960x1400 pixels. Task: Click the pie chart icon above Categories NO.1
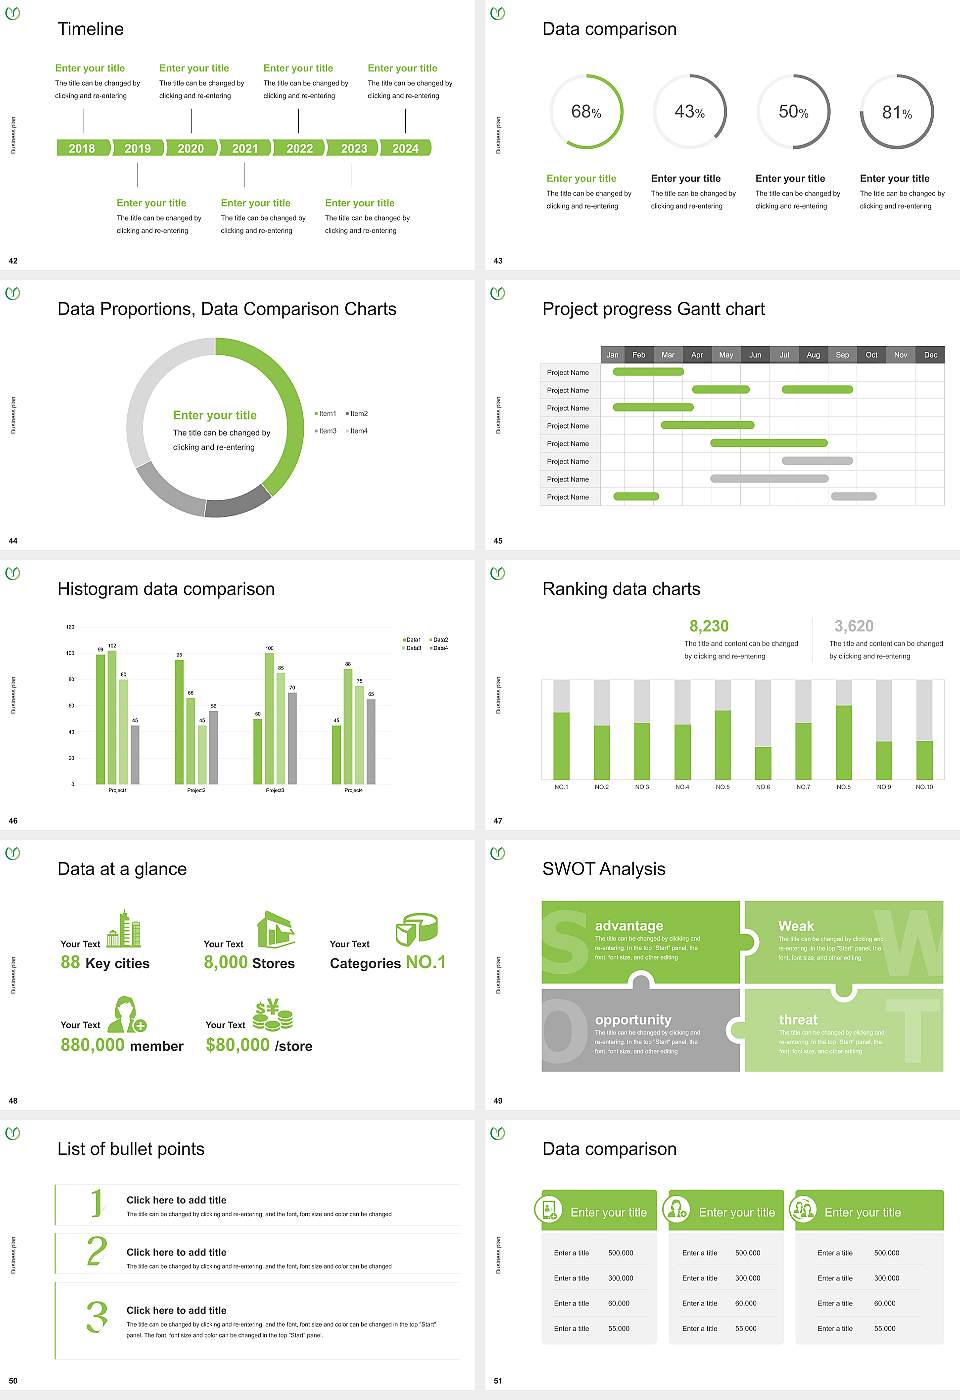[416, 929]
